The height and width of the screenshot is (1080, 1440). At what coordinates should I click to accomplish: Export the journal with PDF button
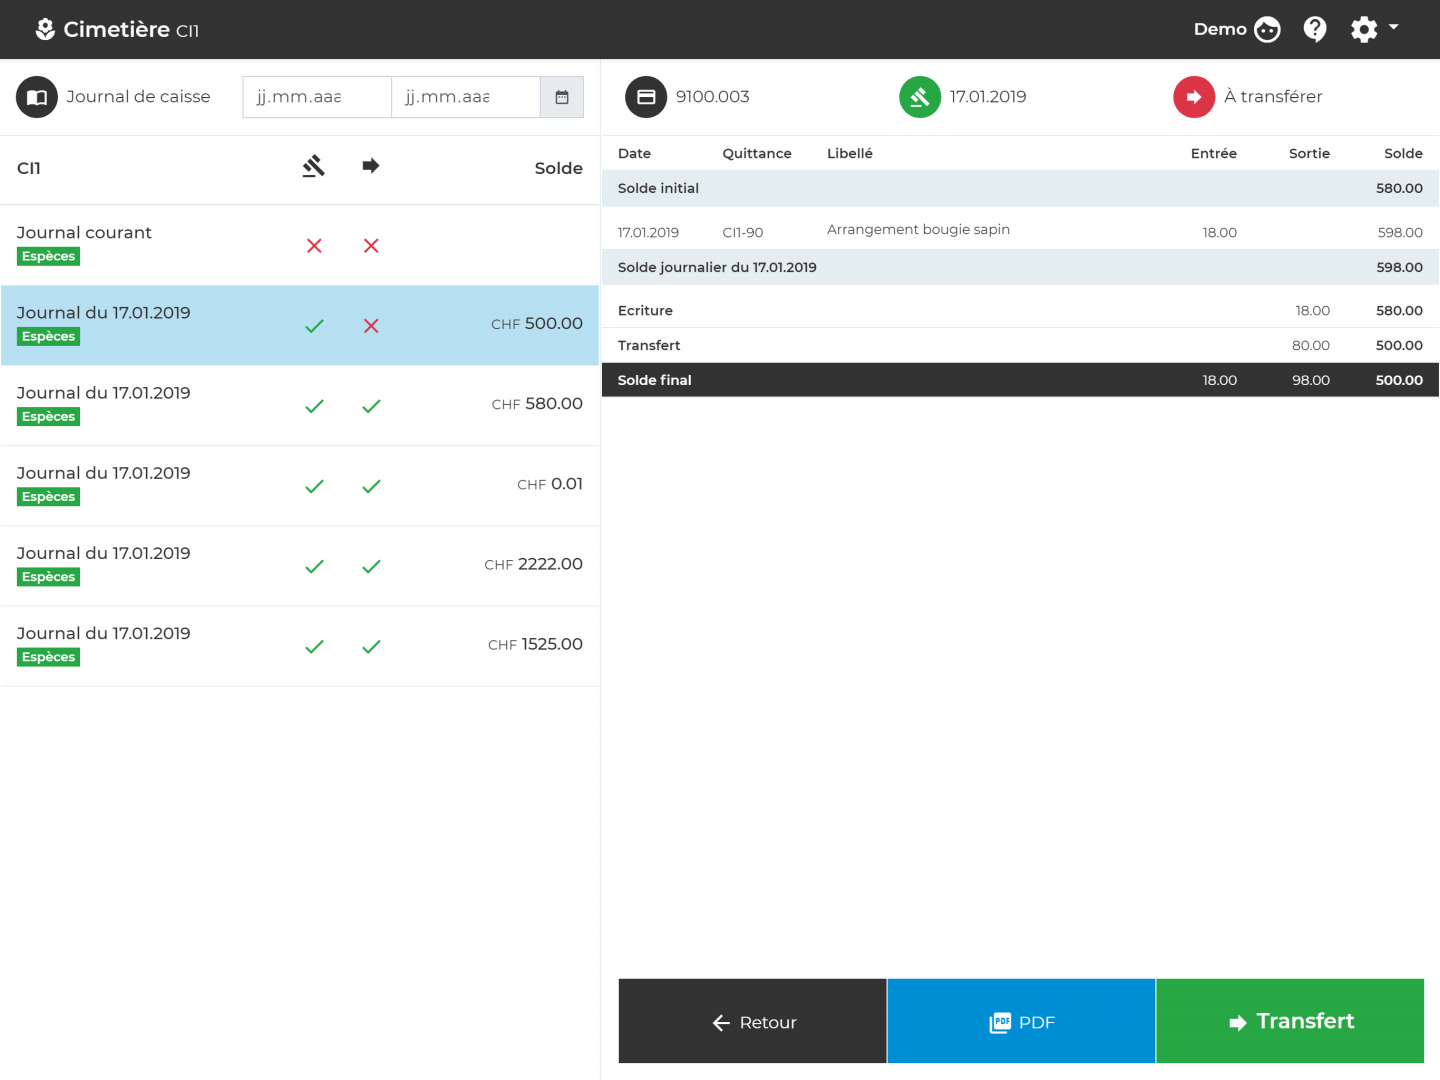tap(1021, 1021)
